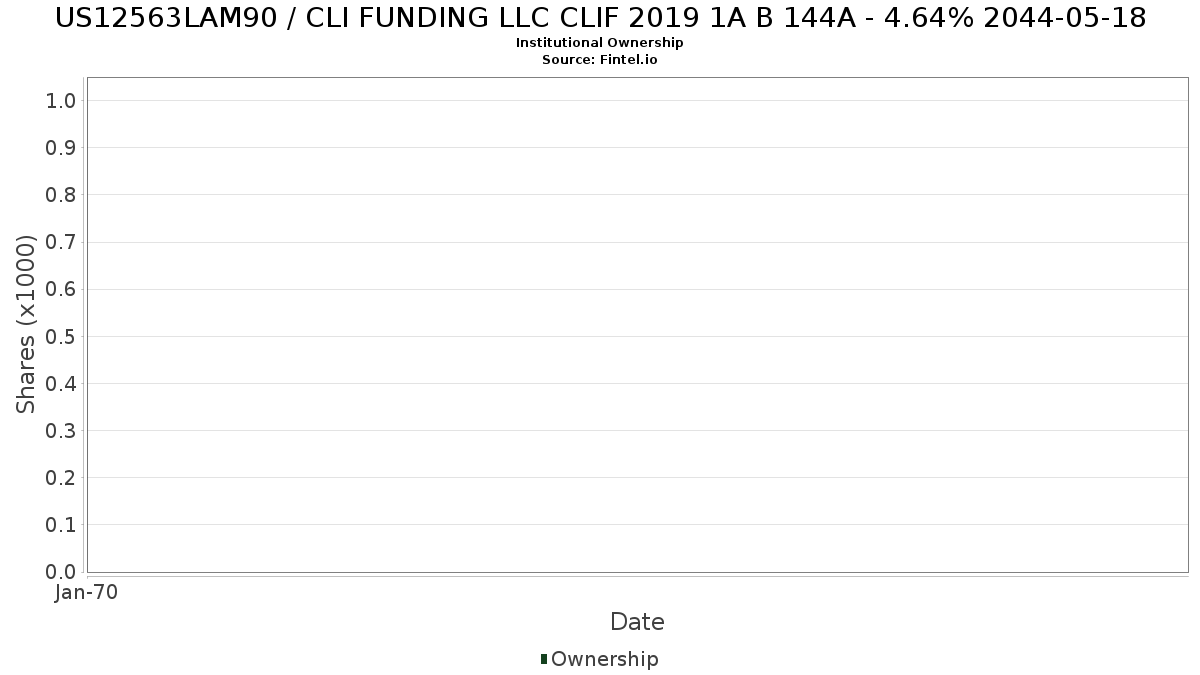Click the 0.5 y-axis tick label
The width and height of the screenshot is (1200, 675).
point(61,336)
